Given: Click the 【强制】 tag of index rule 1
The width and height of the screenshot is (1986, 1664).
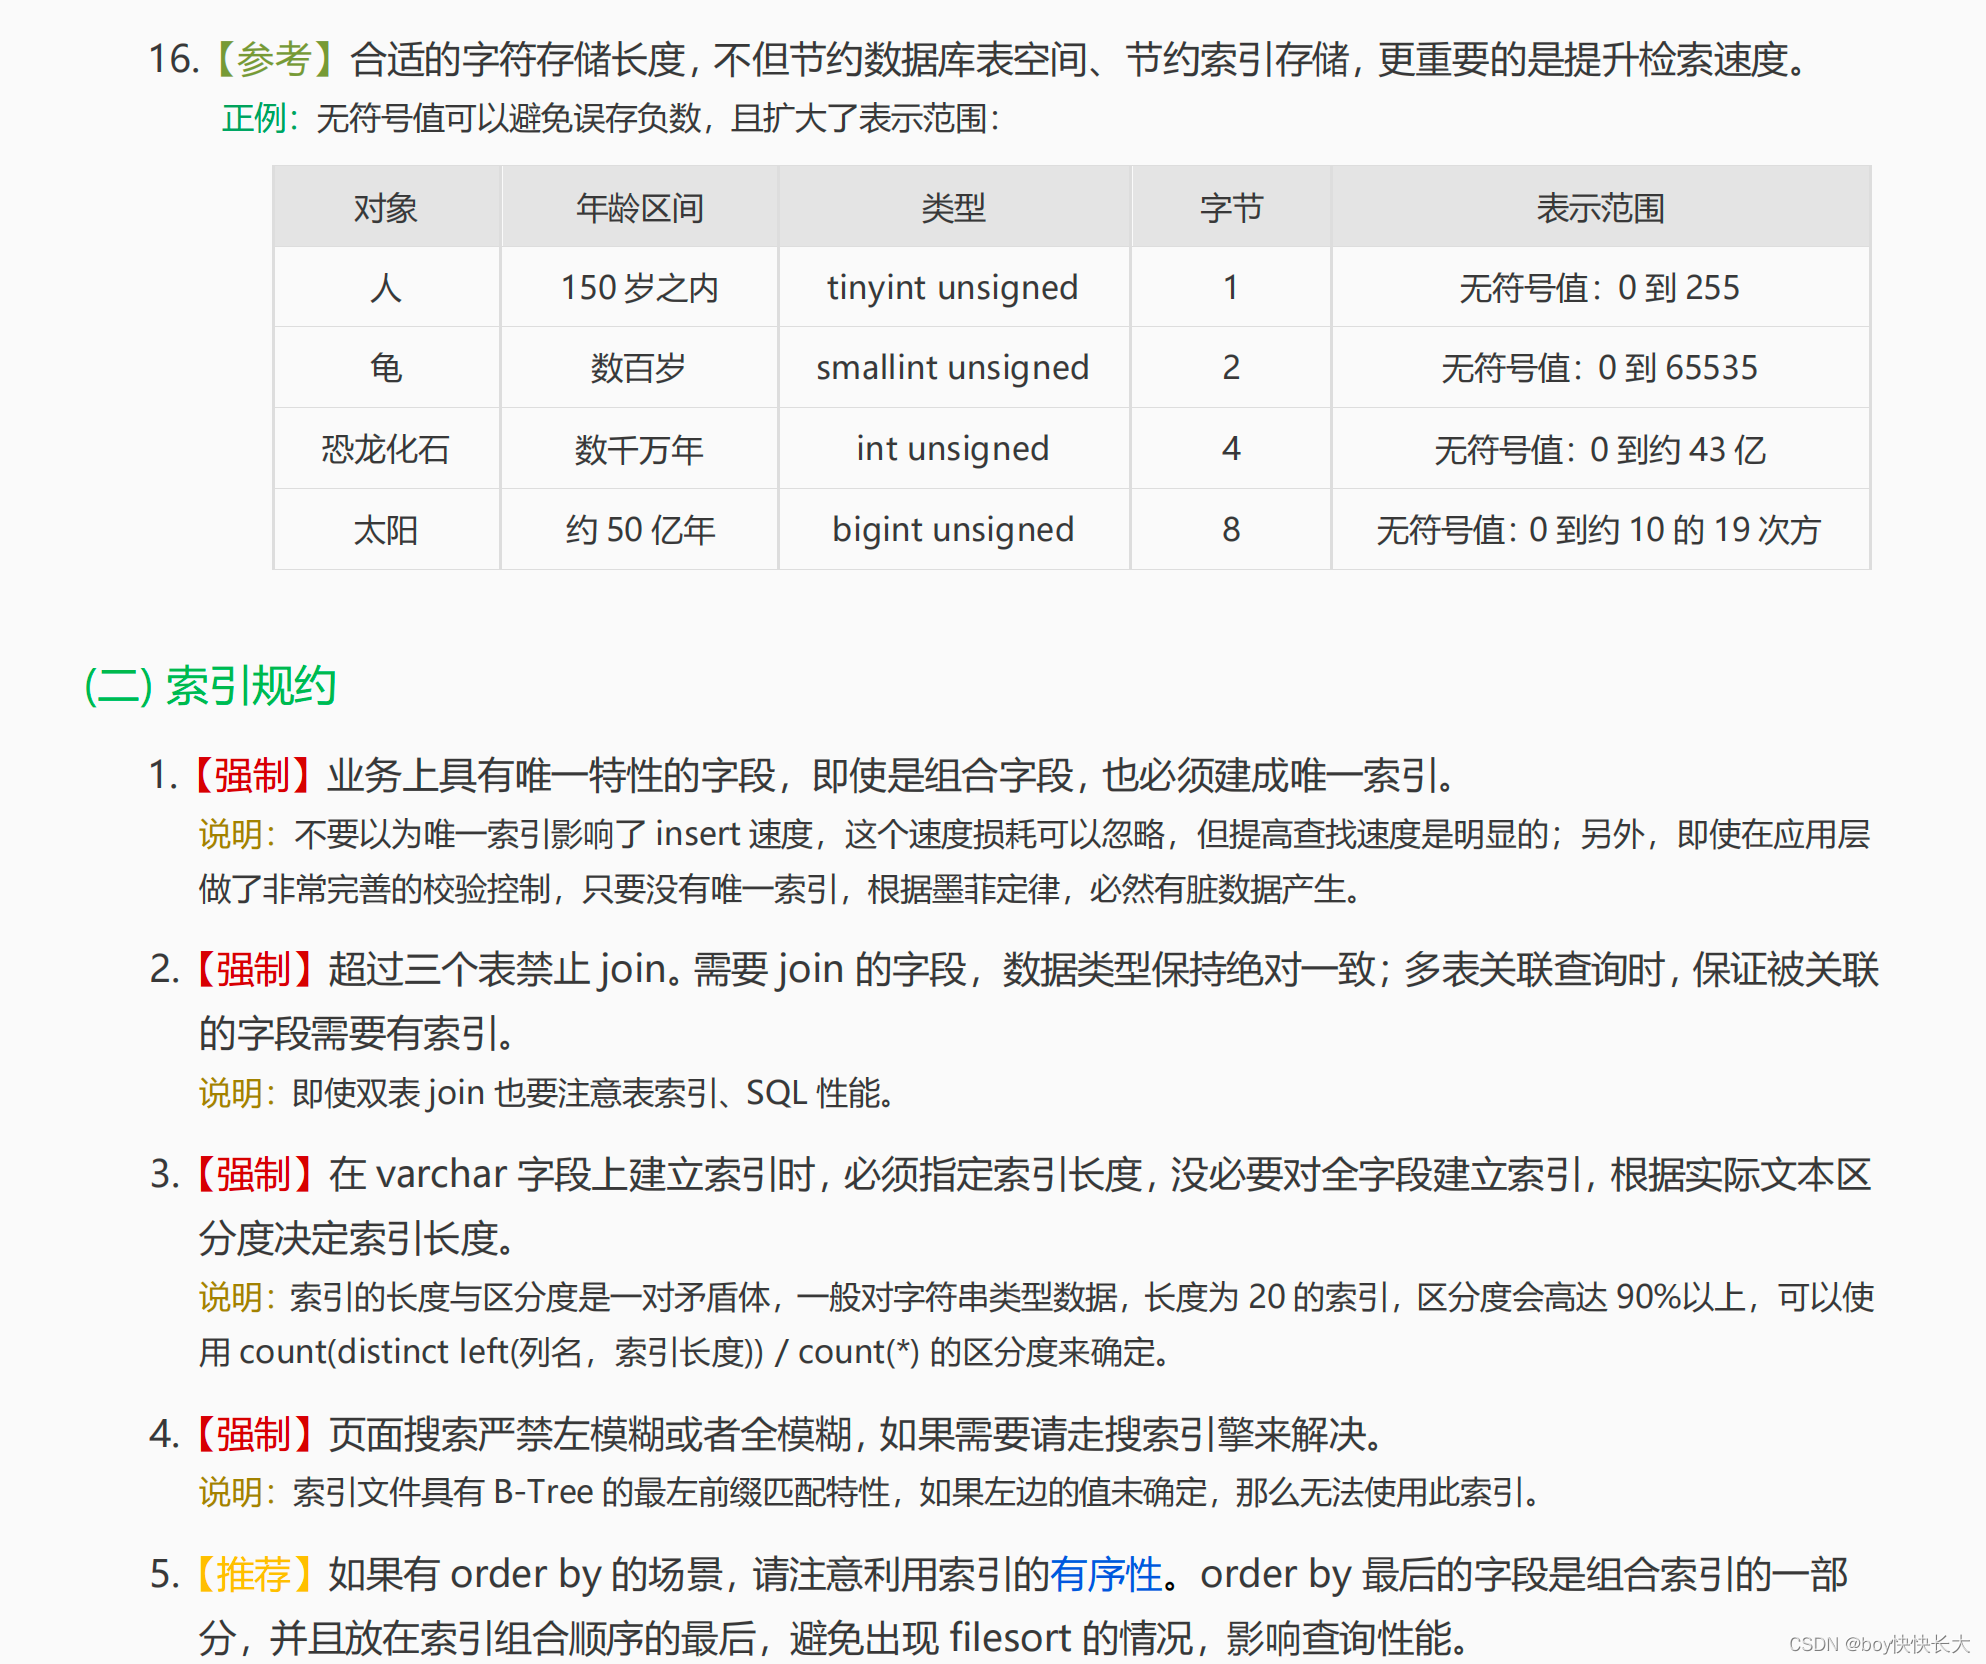Looking at the screenshot, I should 253,775.
